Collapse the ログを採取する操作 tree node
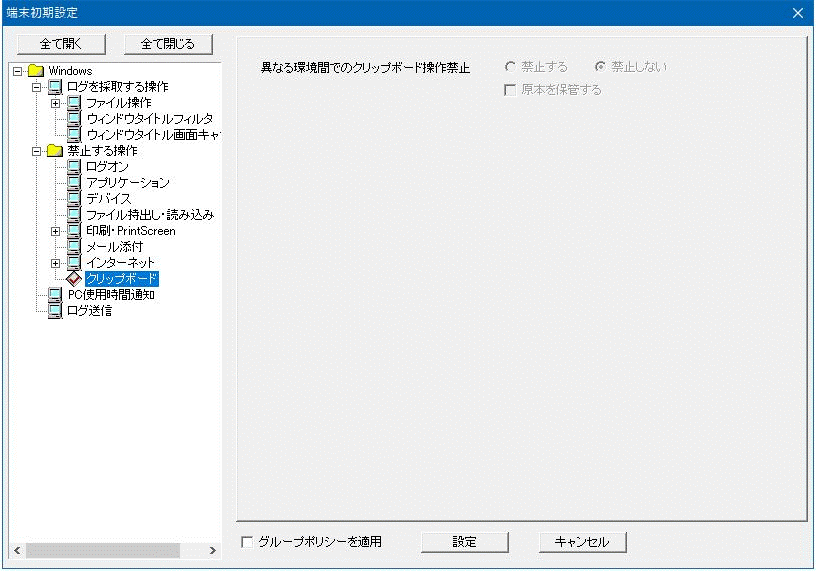This screenshot has height=571, width=816. coord(36,87)
